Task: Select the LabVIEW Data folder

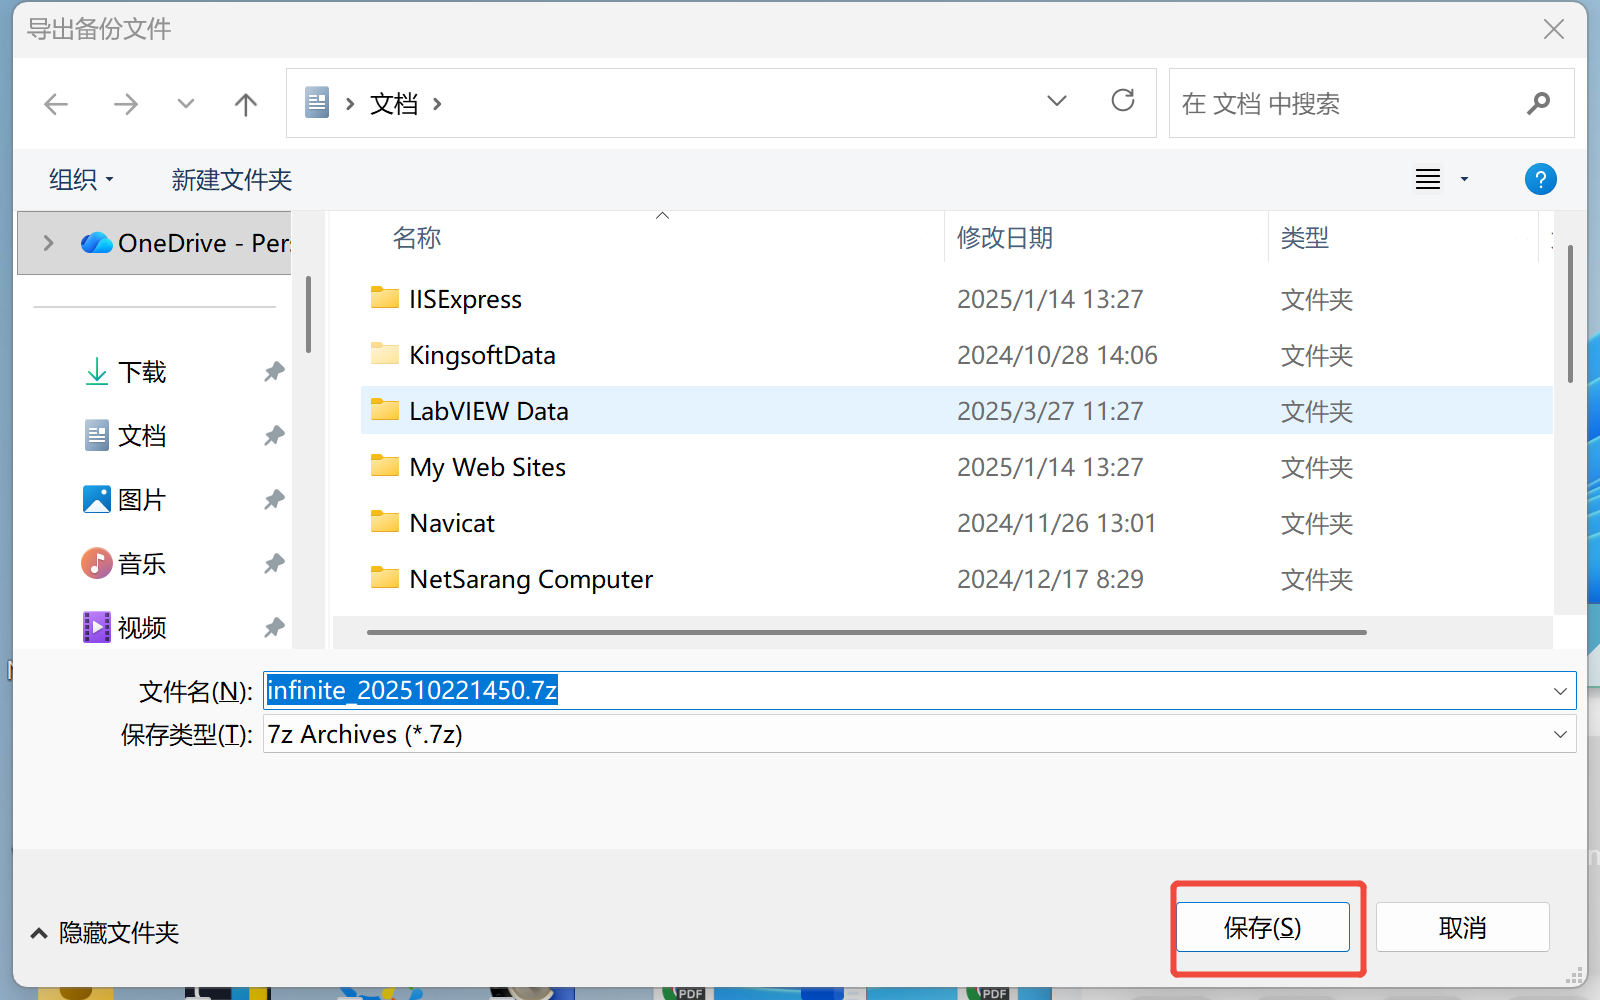Action: click(x=488, y=411)
